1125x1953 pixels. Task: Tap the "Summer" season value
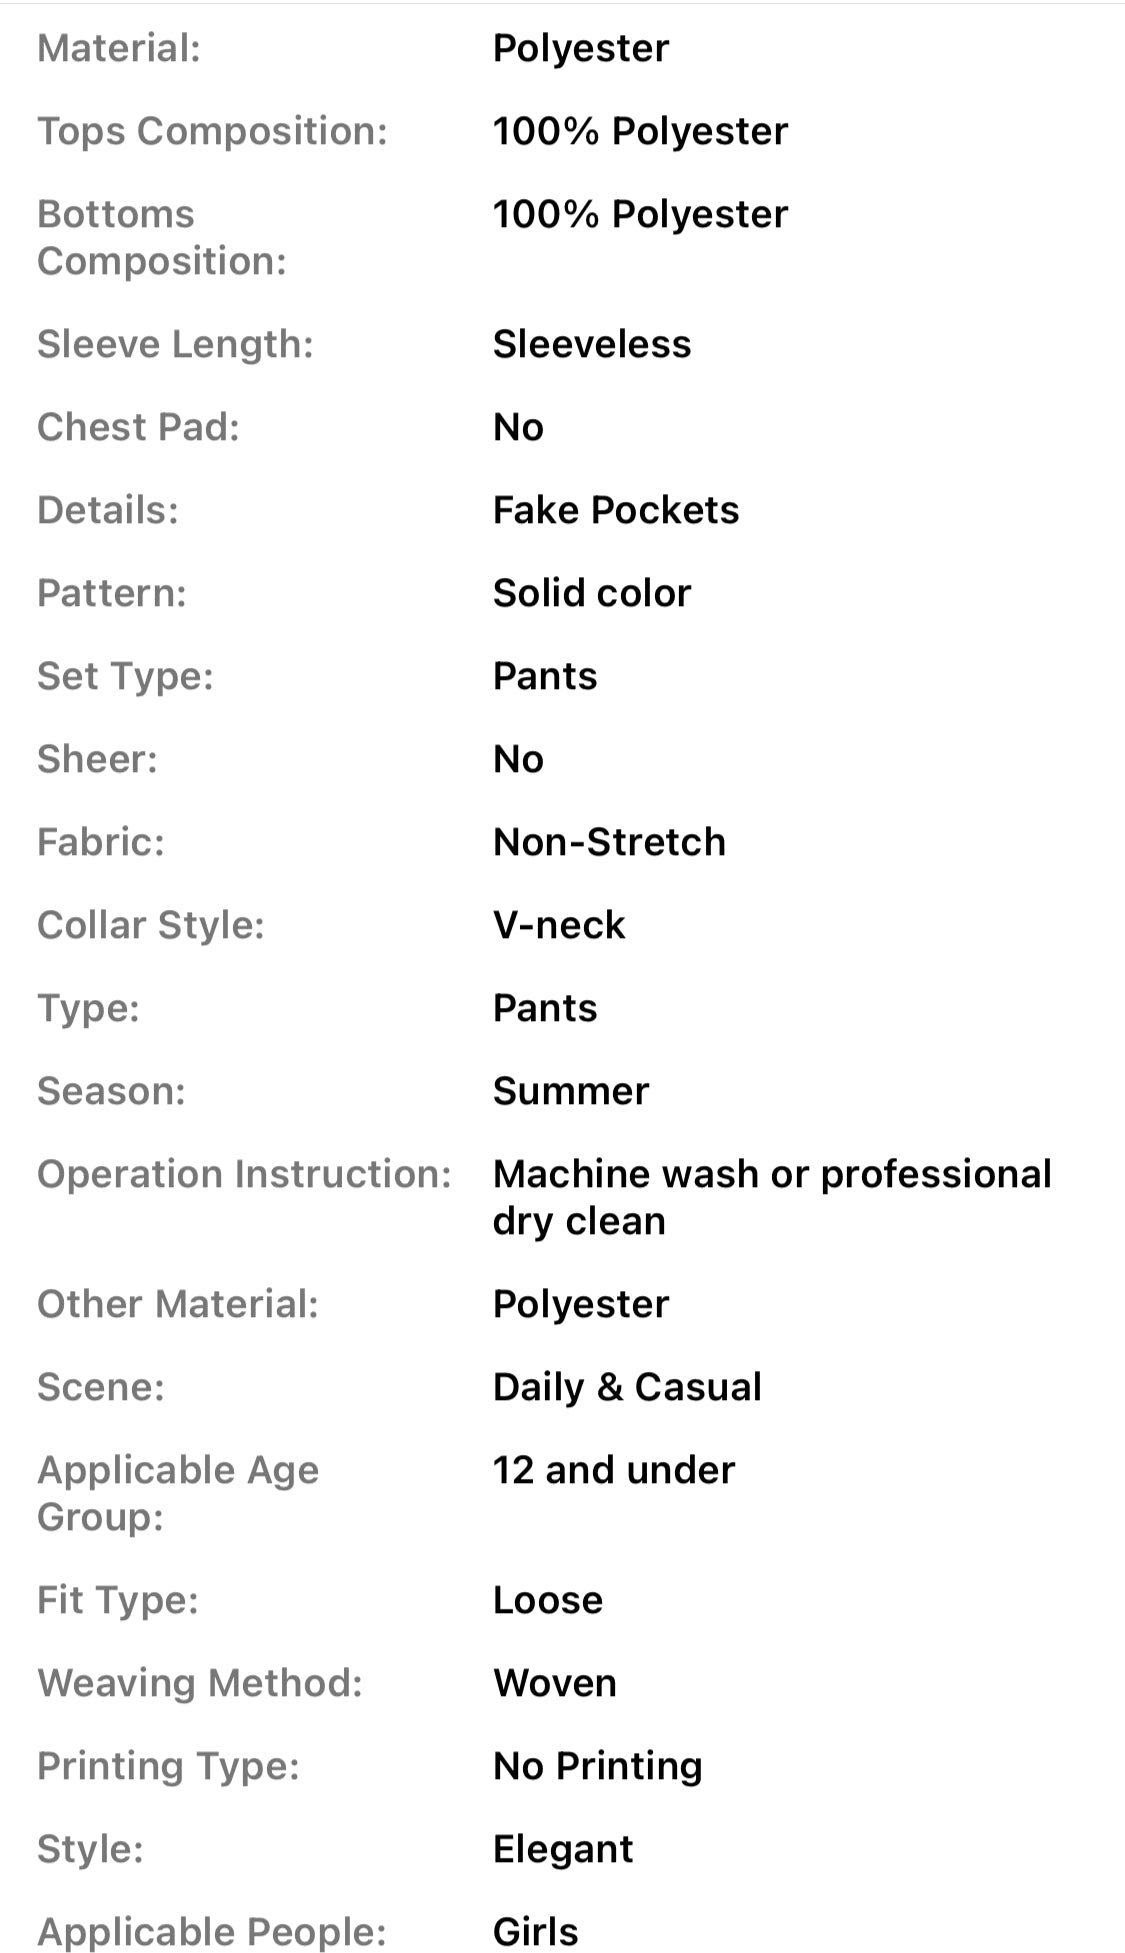[x=570, y=1091]
